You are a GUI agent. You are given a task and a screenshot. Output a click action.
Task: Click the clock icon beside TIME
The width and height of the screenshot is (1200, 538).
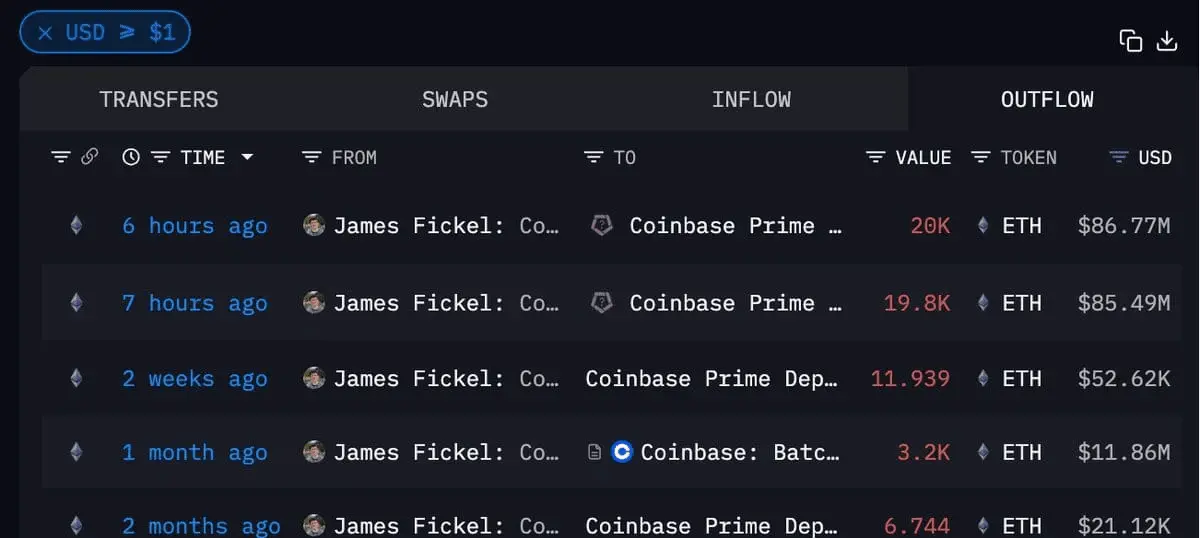point(131,157)
